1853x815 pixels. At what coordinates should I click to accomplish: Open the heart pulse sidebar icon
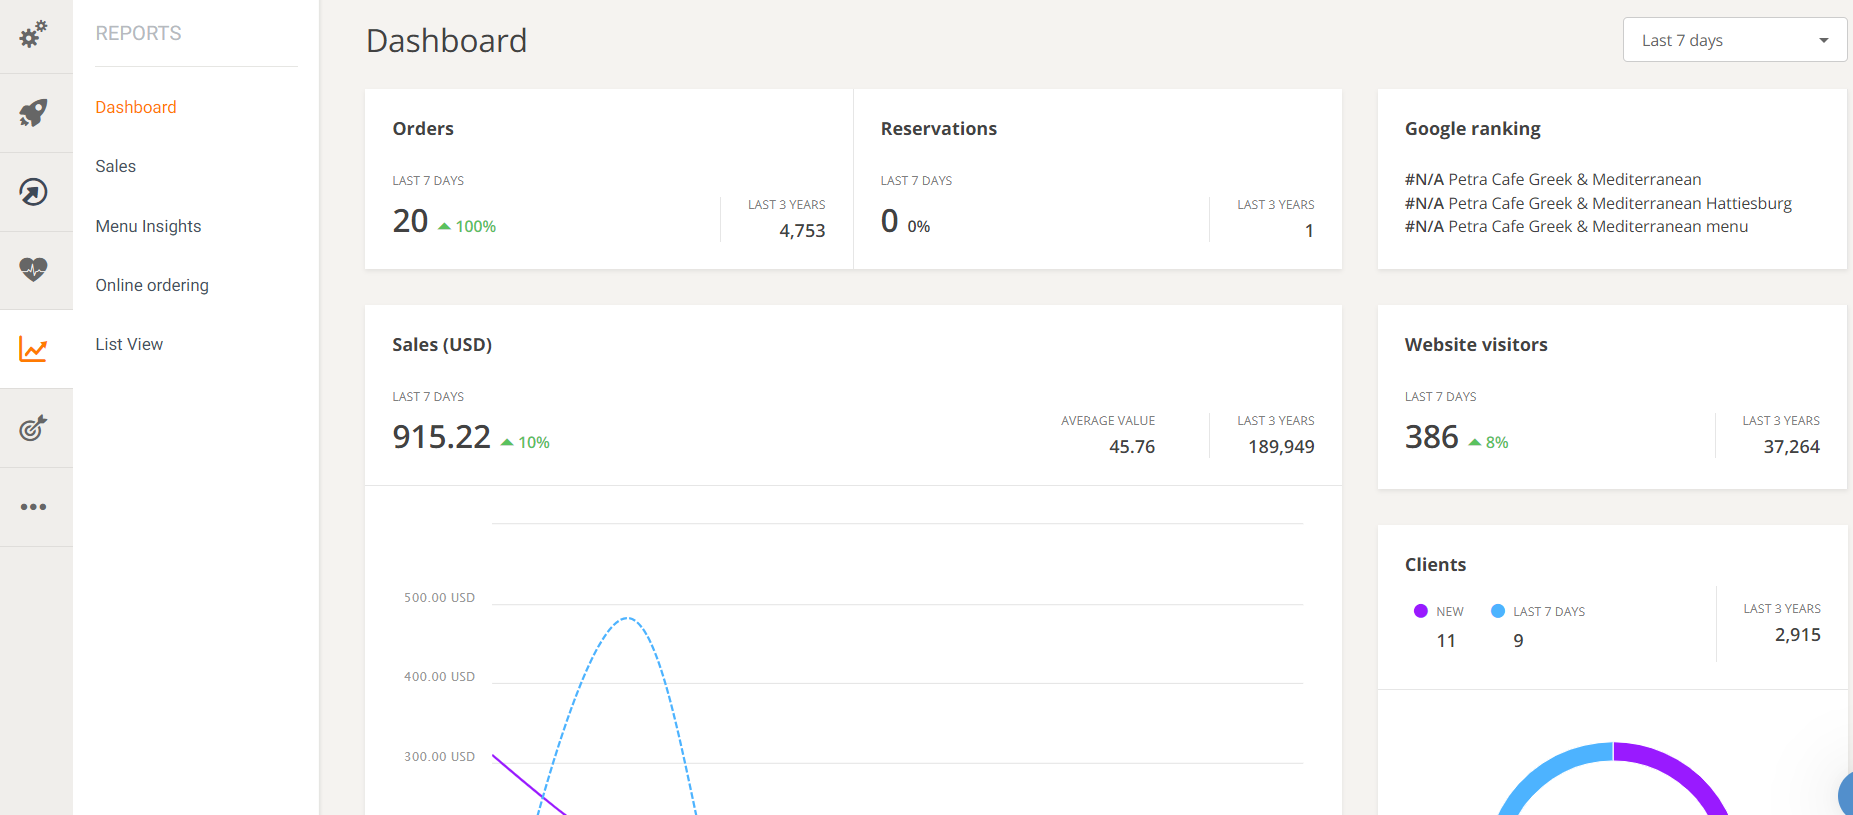(x=34, y=269)
